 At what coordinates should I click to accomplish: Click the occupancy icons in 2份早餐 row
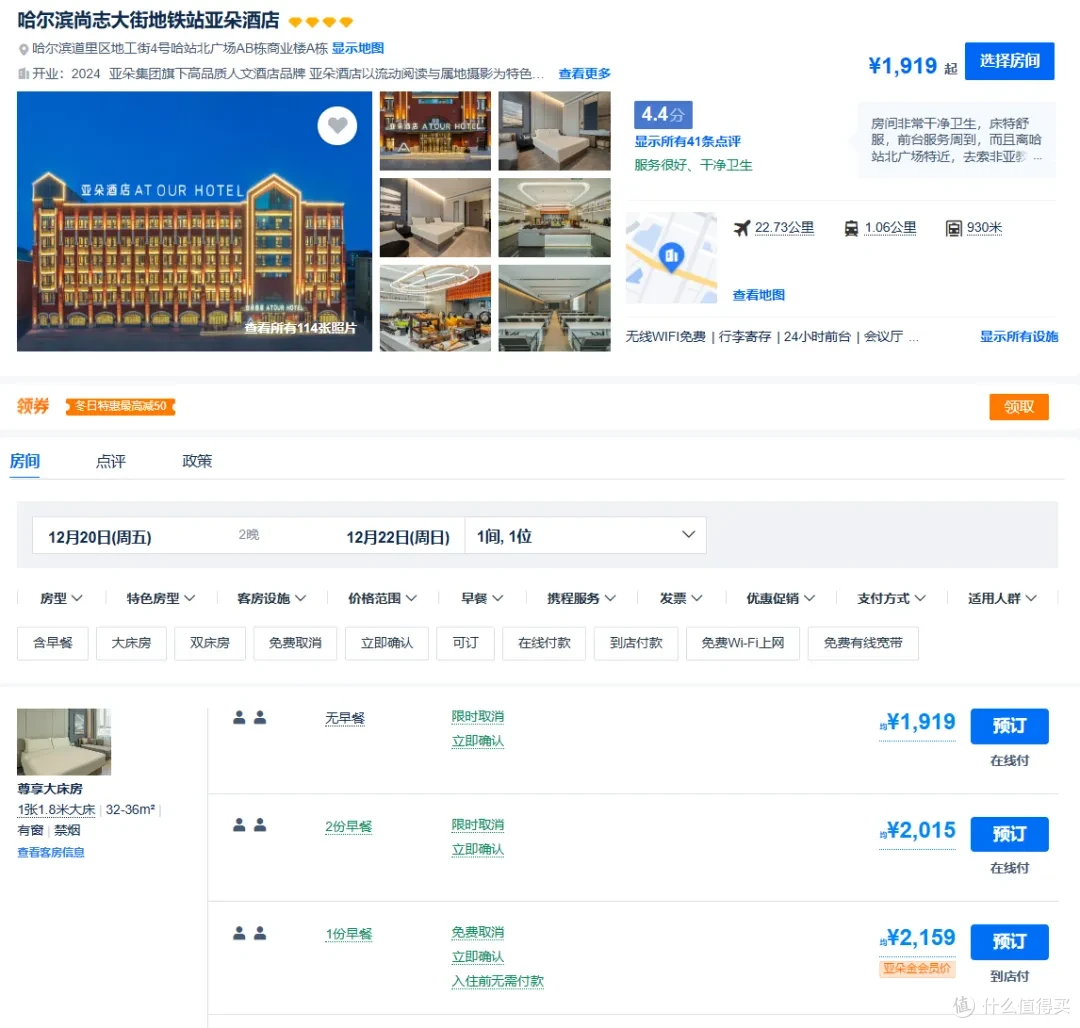(x=249, y=825)
